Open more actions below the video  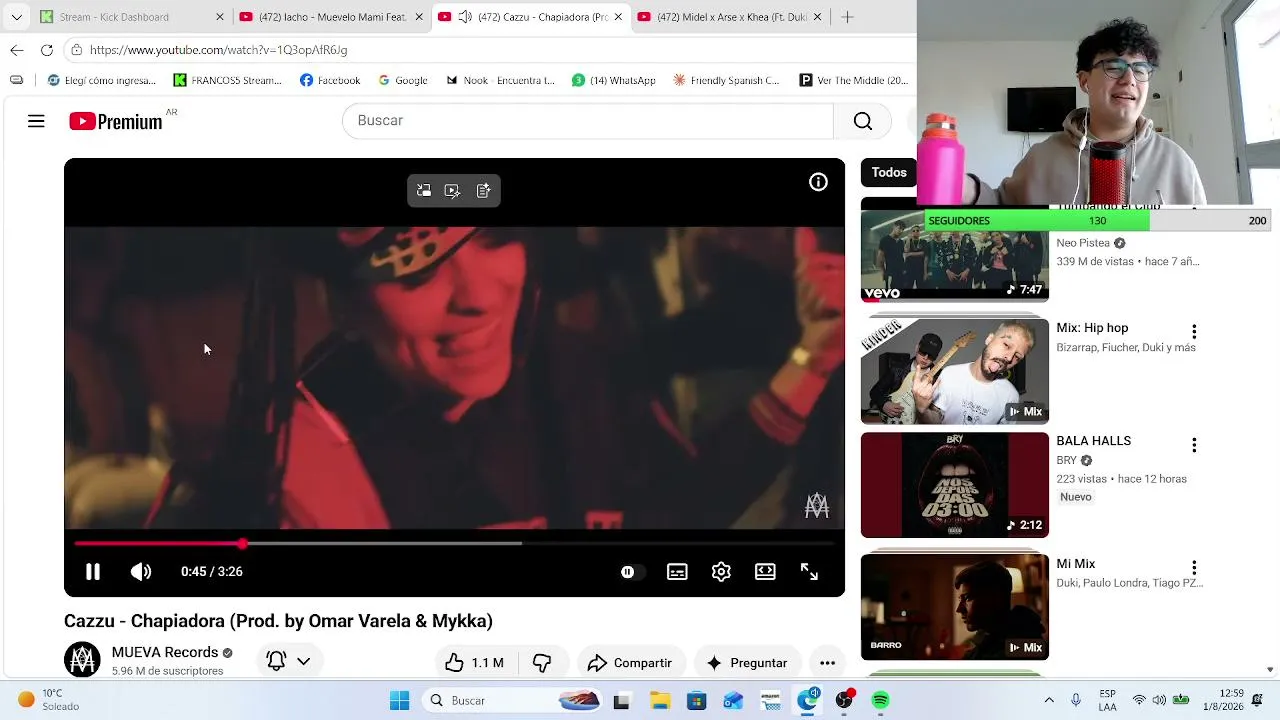coord(827,663)
